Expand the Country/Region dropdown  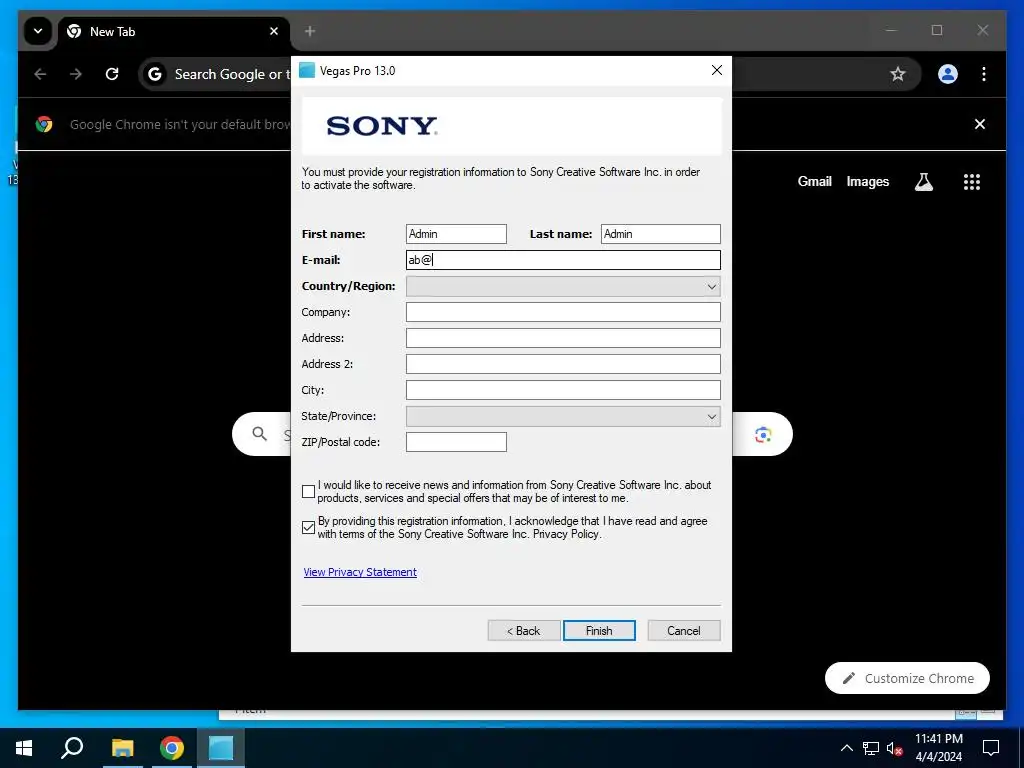pyautogui.click(x=563, y=286)
